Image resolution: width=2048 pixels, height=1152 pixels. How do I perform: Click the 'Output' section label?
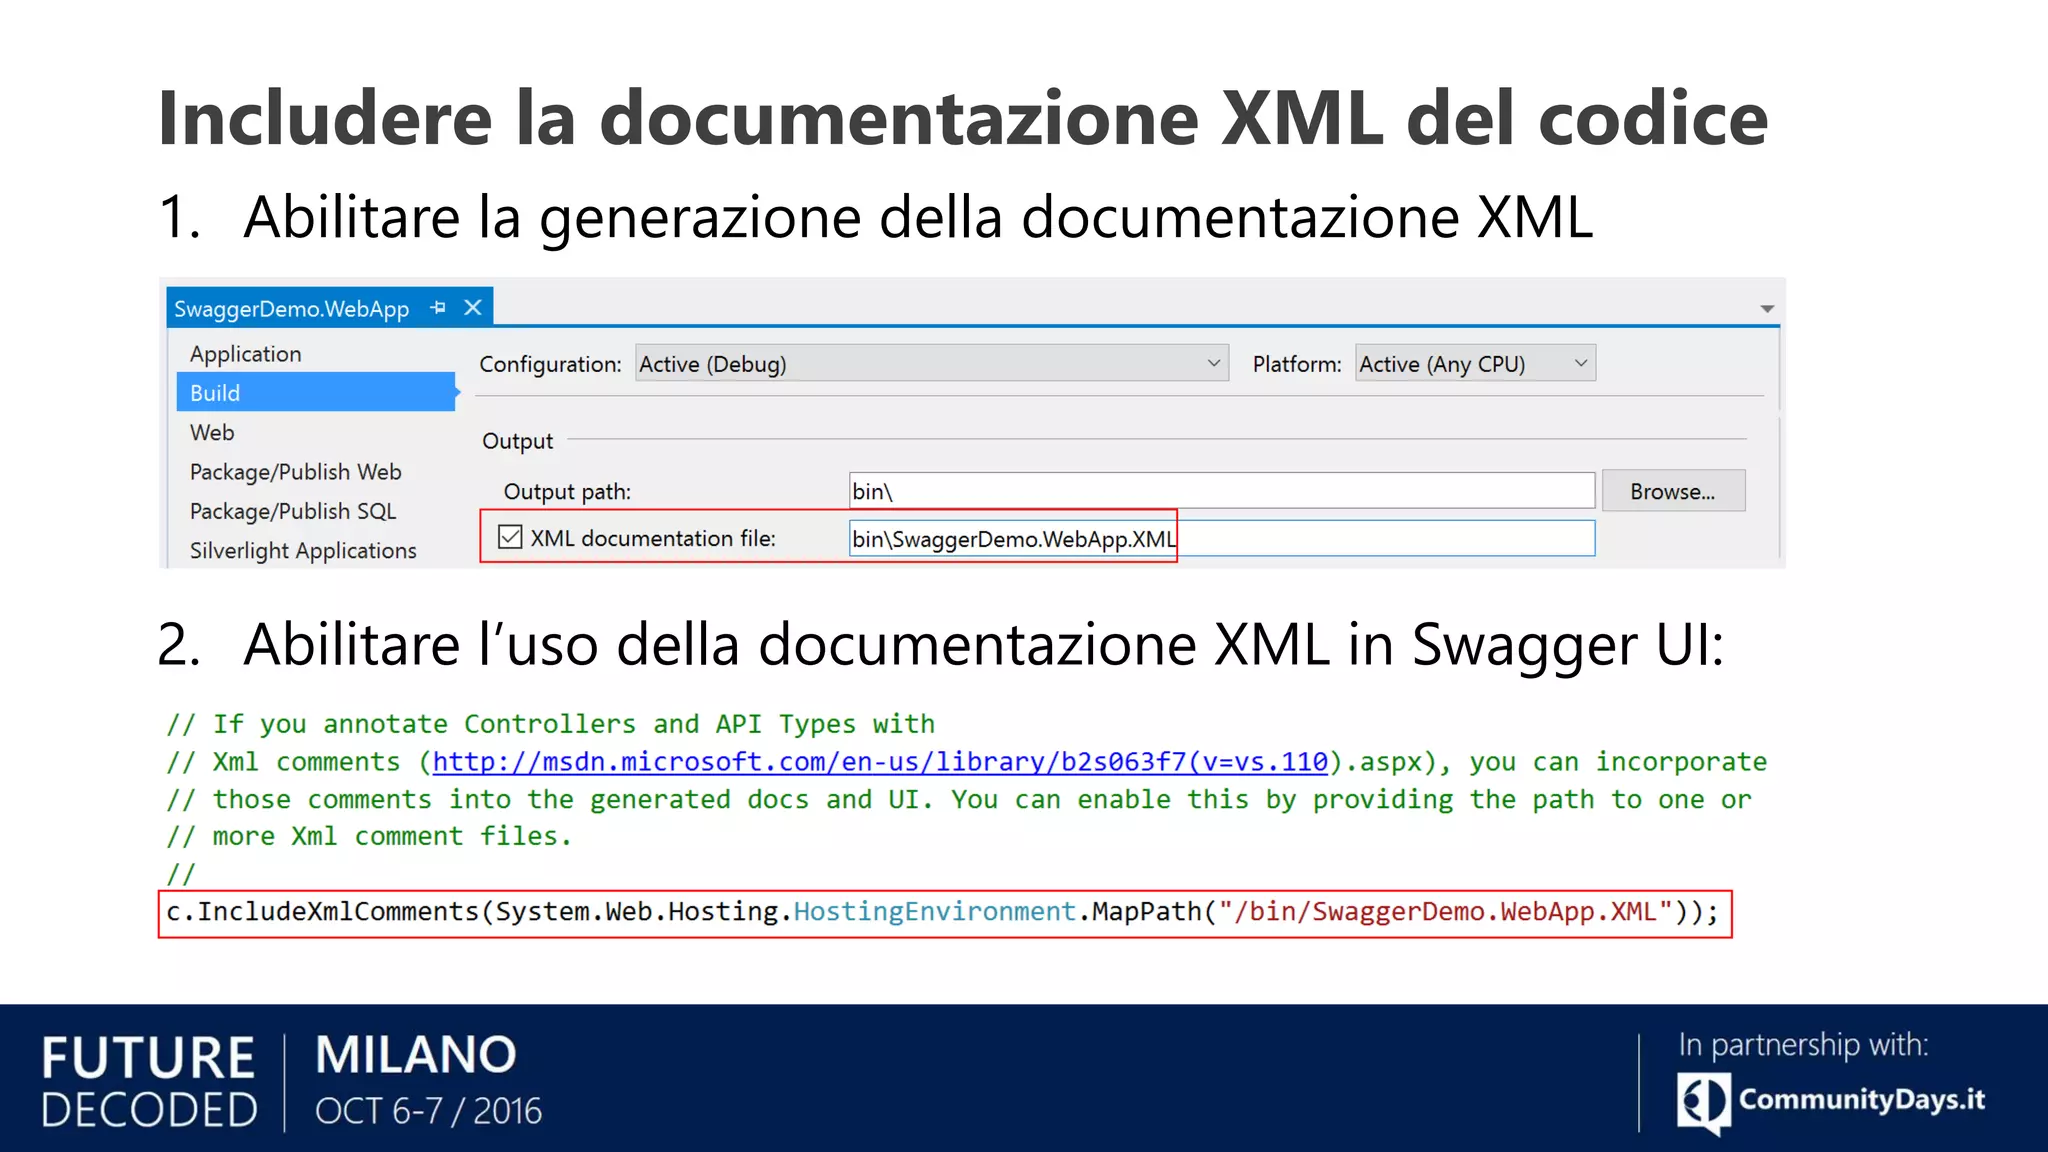point(517,441)
